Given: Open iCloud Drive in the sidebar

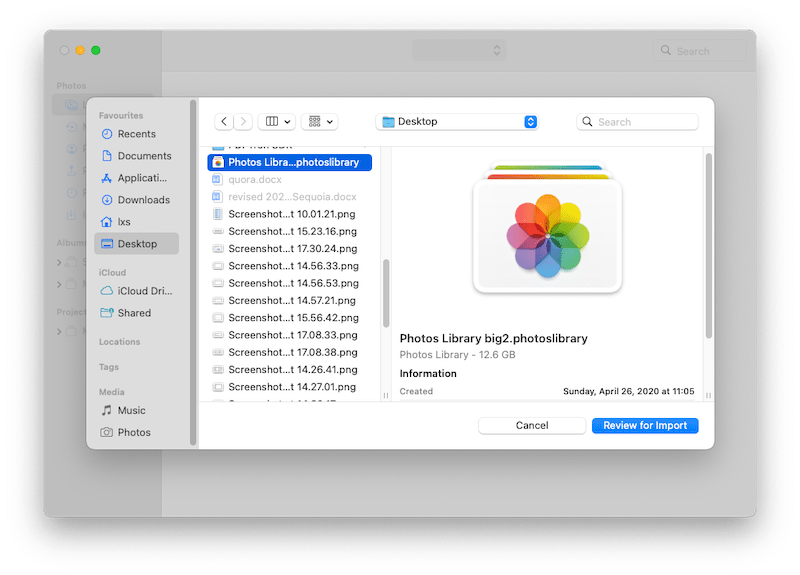Looking at the screenshot, I should tap(136, 291).
